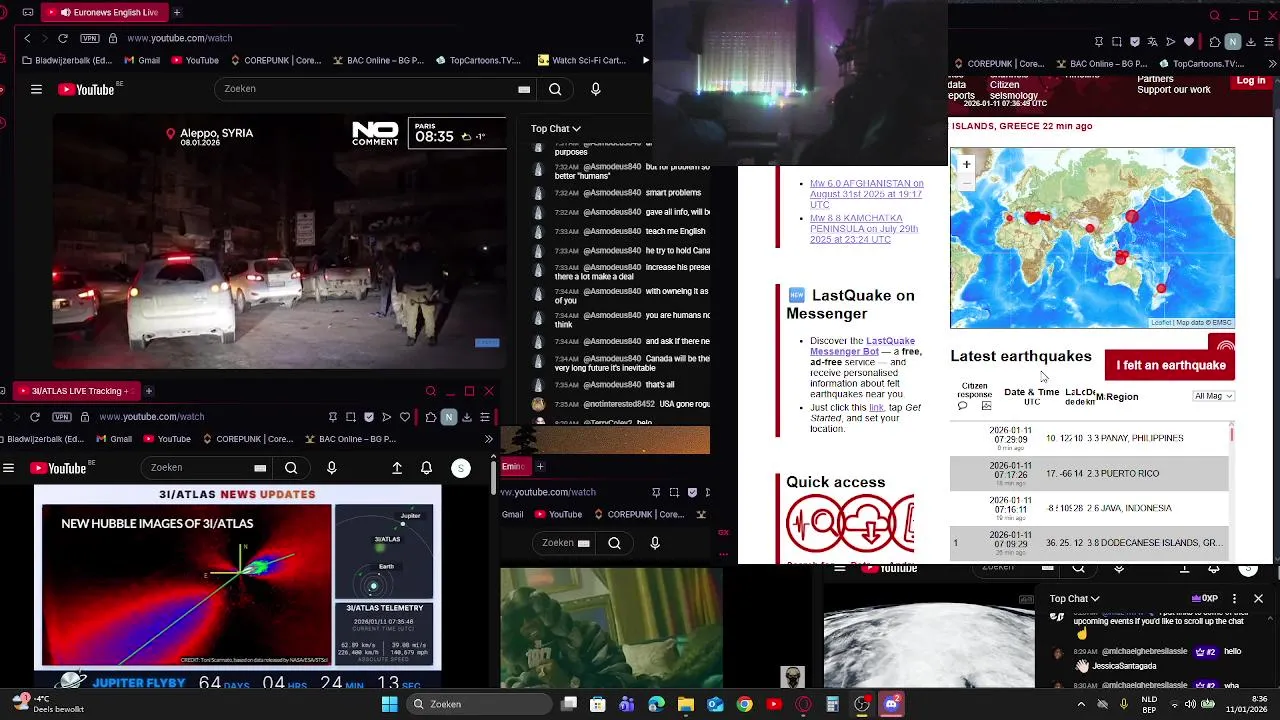The width and height of the screenshot is (1280, 720).
Task: Toggle VPN in 3I/ATLAS window address bar
Action: pyautogui.click(x=62, y=417)
